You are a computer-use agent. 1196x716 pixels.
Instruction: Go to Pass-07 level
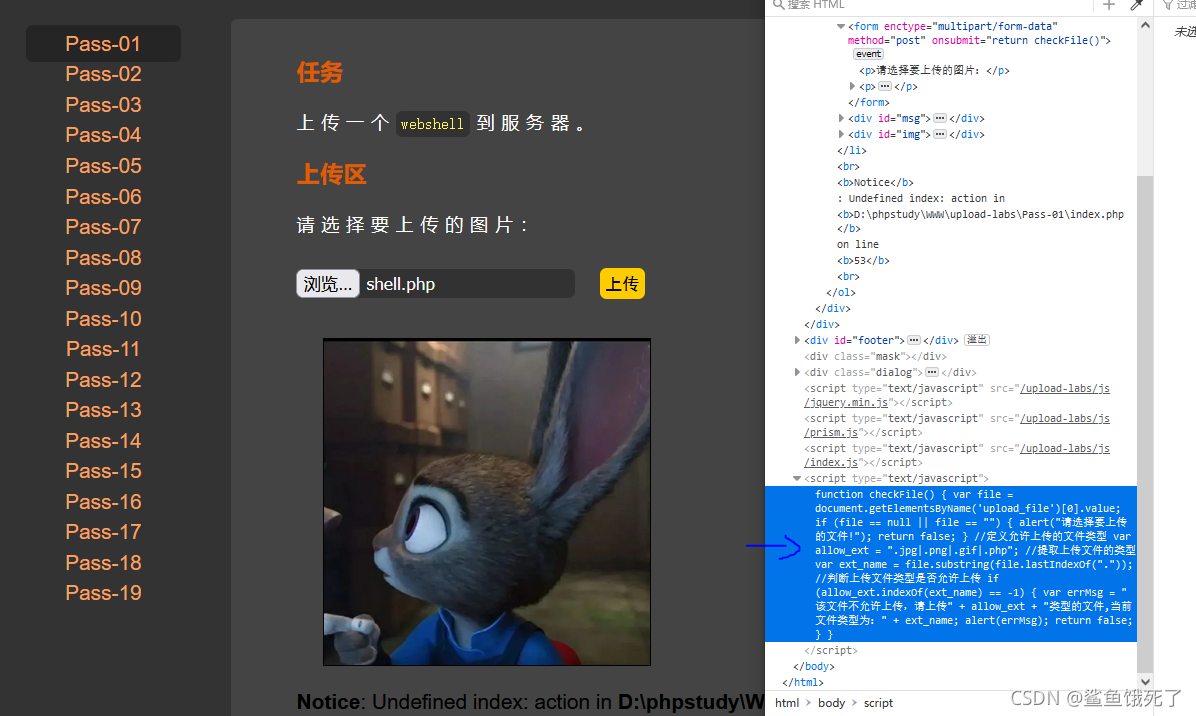click(x=103, y=226)
